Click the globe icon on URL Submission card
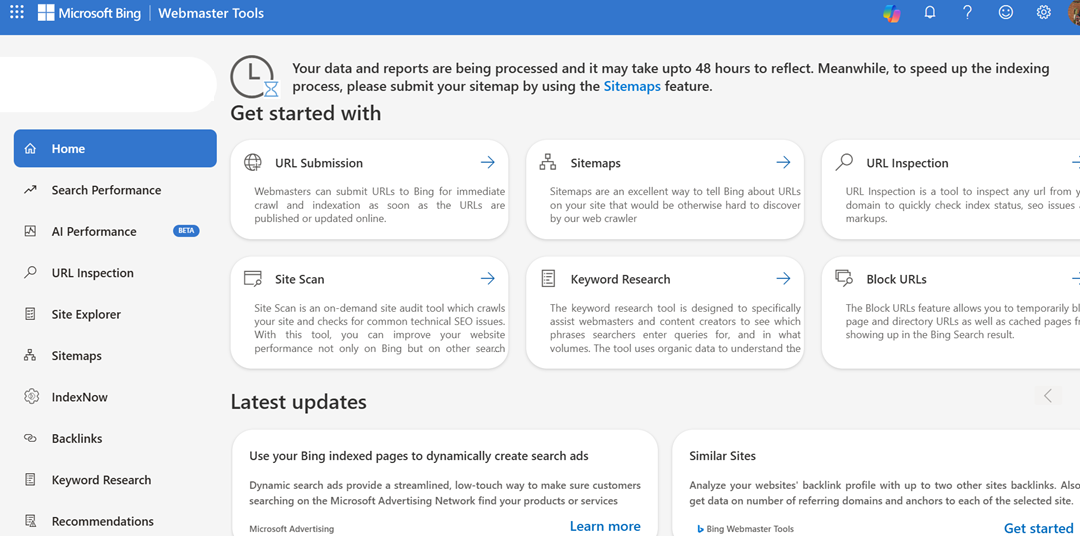The image size is (1080, 536). [253, 163]
